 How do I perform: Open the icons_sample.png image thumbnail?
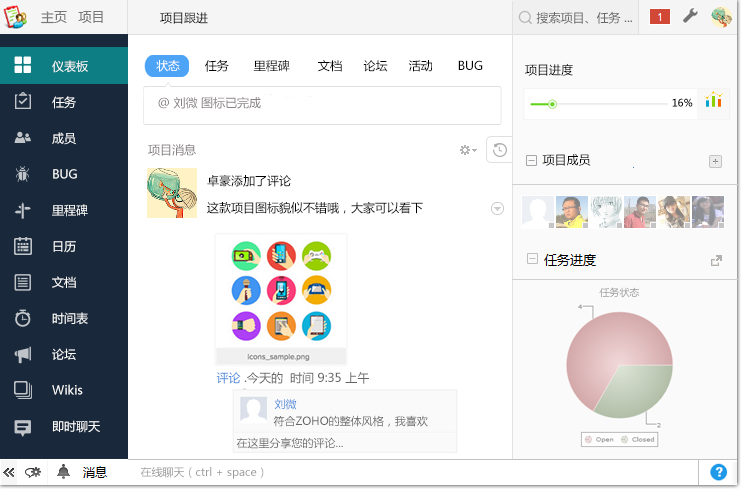pos(281,298)
